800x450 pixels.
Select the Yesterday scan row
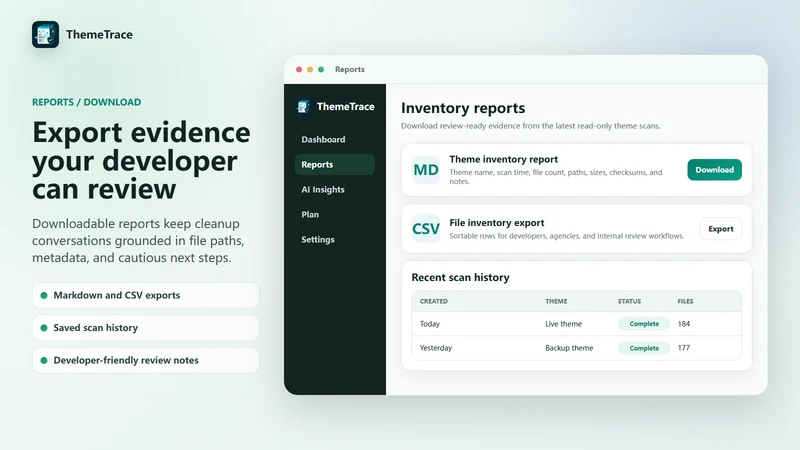[577, 348]
